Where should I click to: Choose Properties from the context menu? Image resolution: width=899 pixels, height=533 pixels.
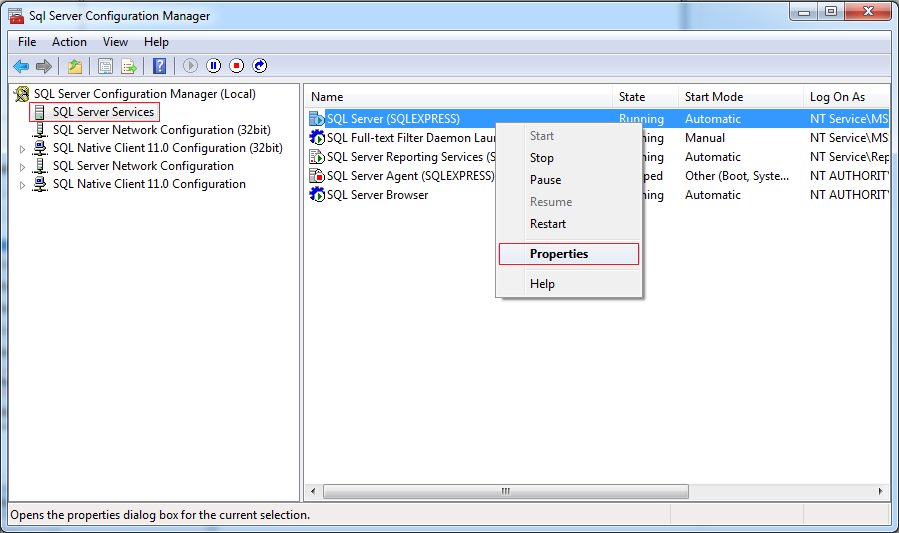[569, 254]
